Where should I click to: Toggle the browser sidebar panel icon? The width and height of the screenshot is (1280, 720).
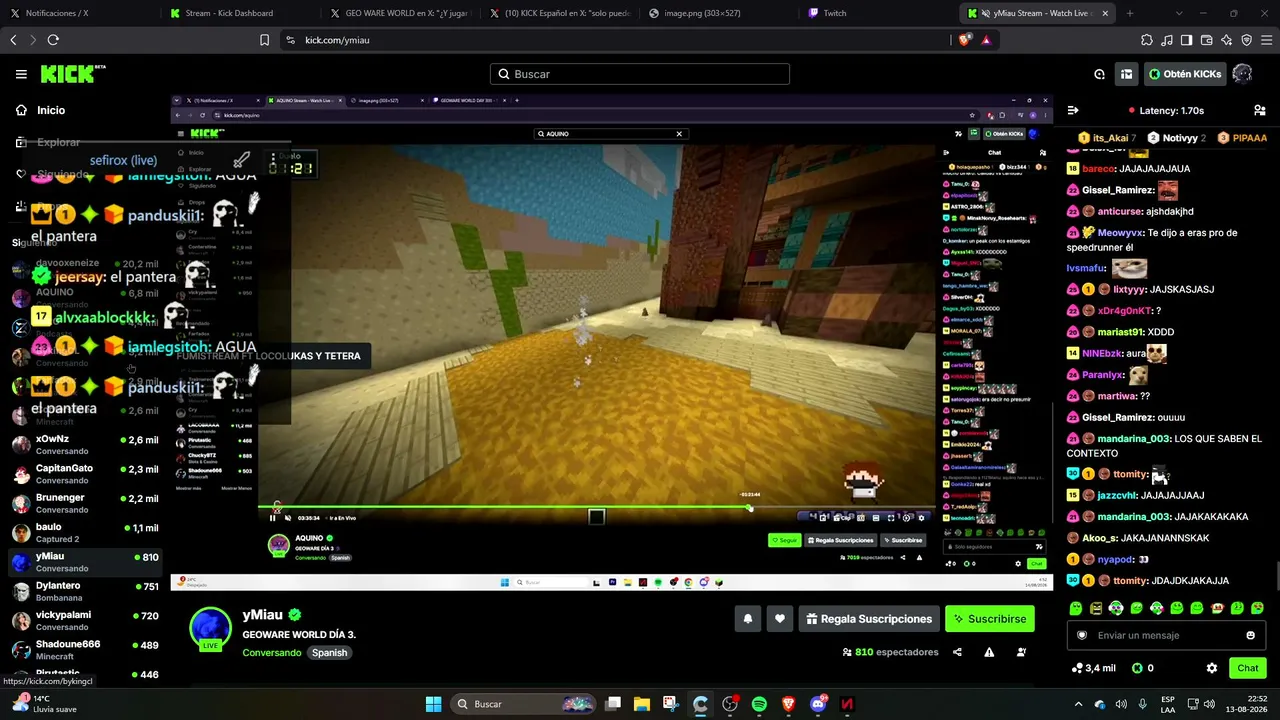click(x=1187, y=40)
